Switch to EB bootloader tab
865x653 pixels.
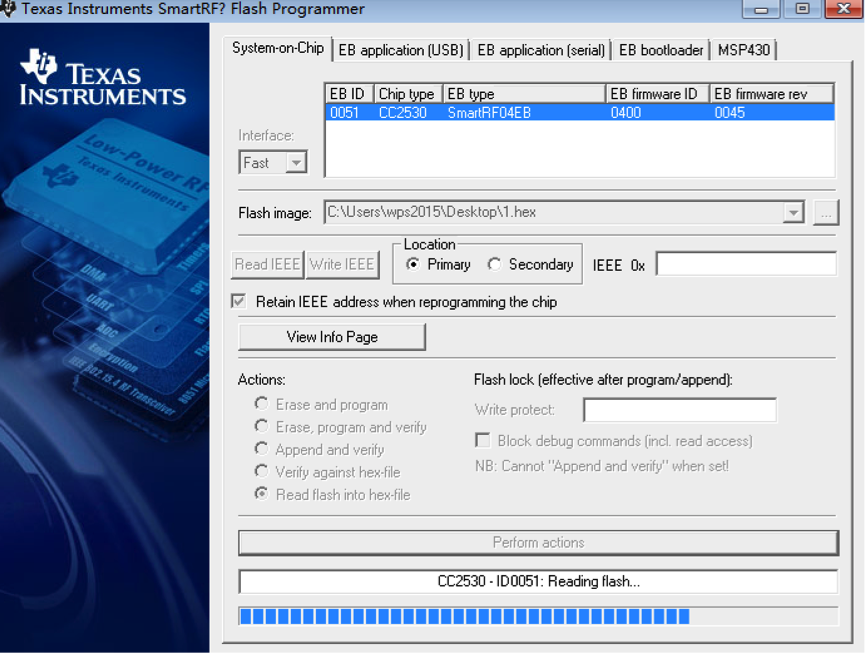coord(661,50)
